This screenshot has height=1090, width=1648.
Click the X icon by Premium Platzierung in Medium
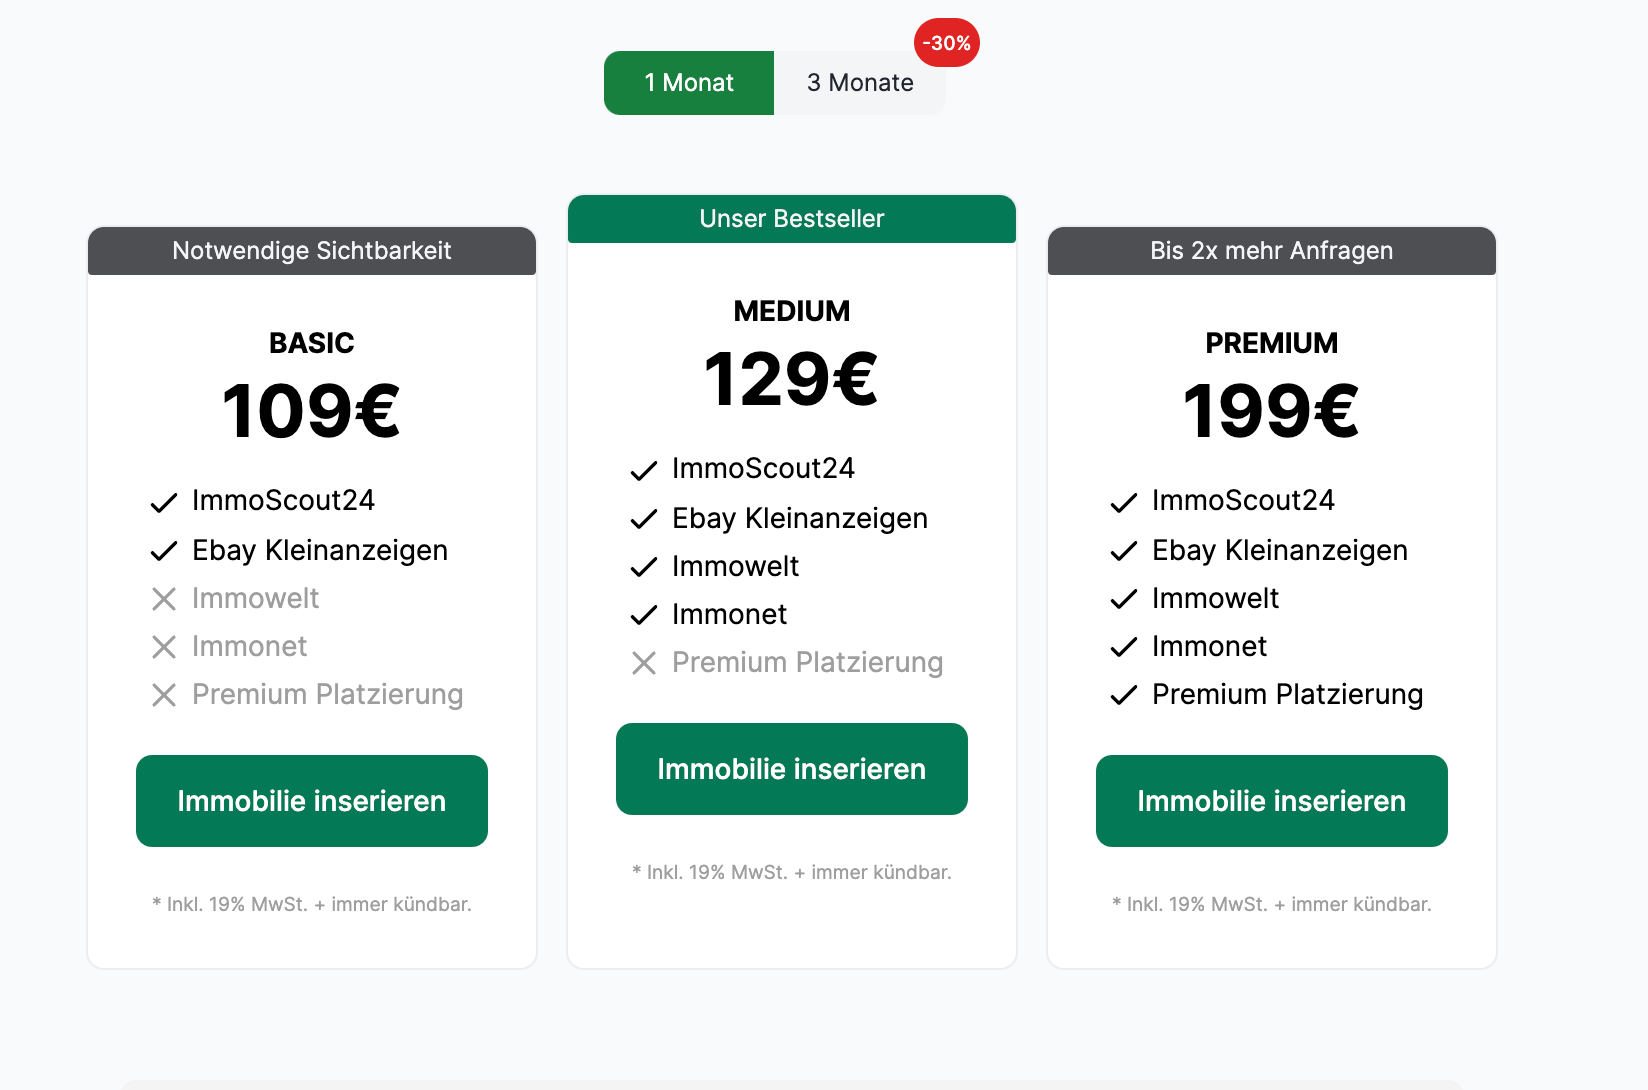(644, 663)
